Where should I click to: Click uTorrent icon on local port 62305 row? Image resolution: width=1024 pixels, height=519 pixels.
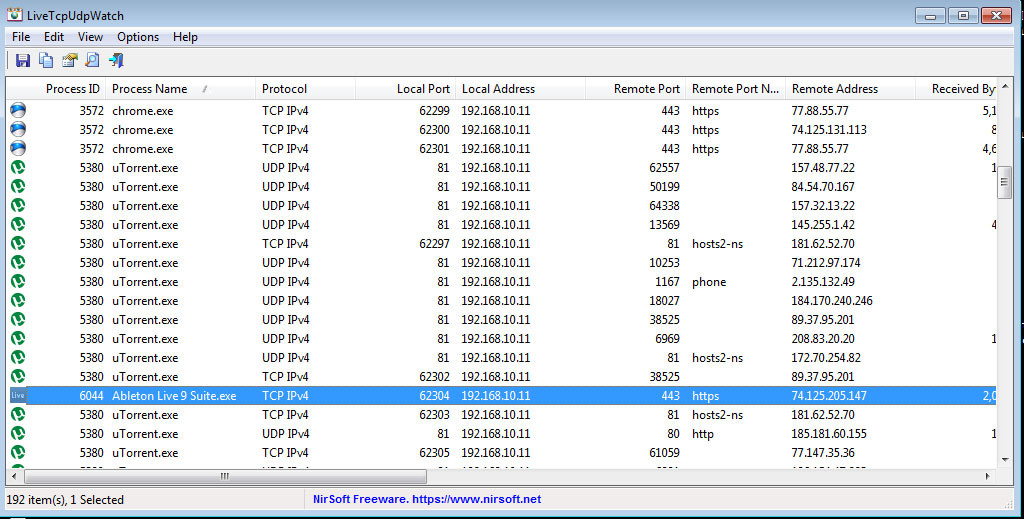tap(18, 452)
